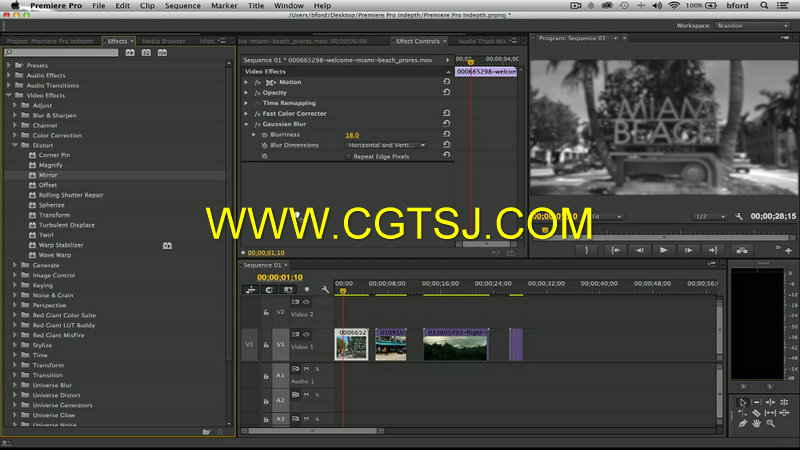Select the Pen tool

click(x=743, y=423)
